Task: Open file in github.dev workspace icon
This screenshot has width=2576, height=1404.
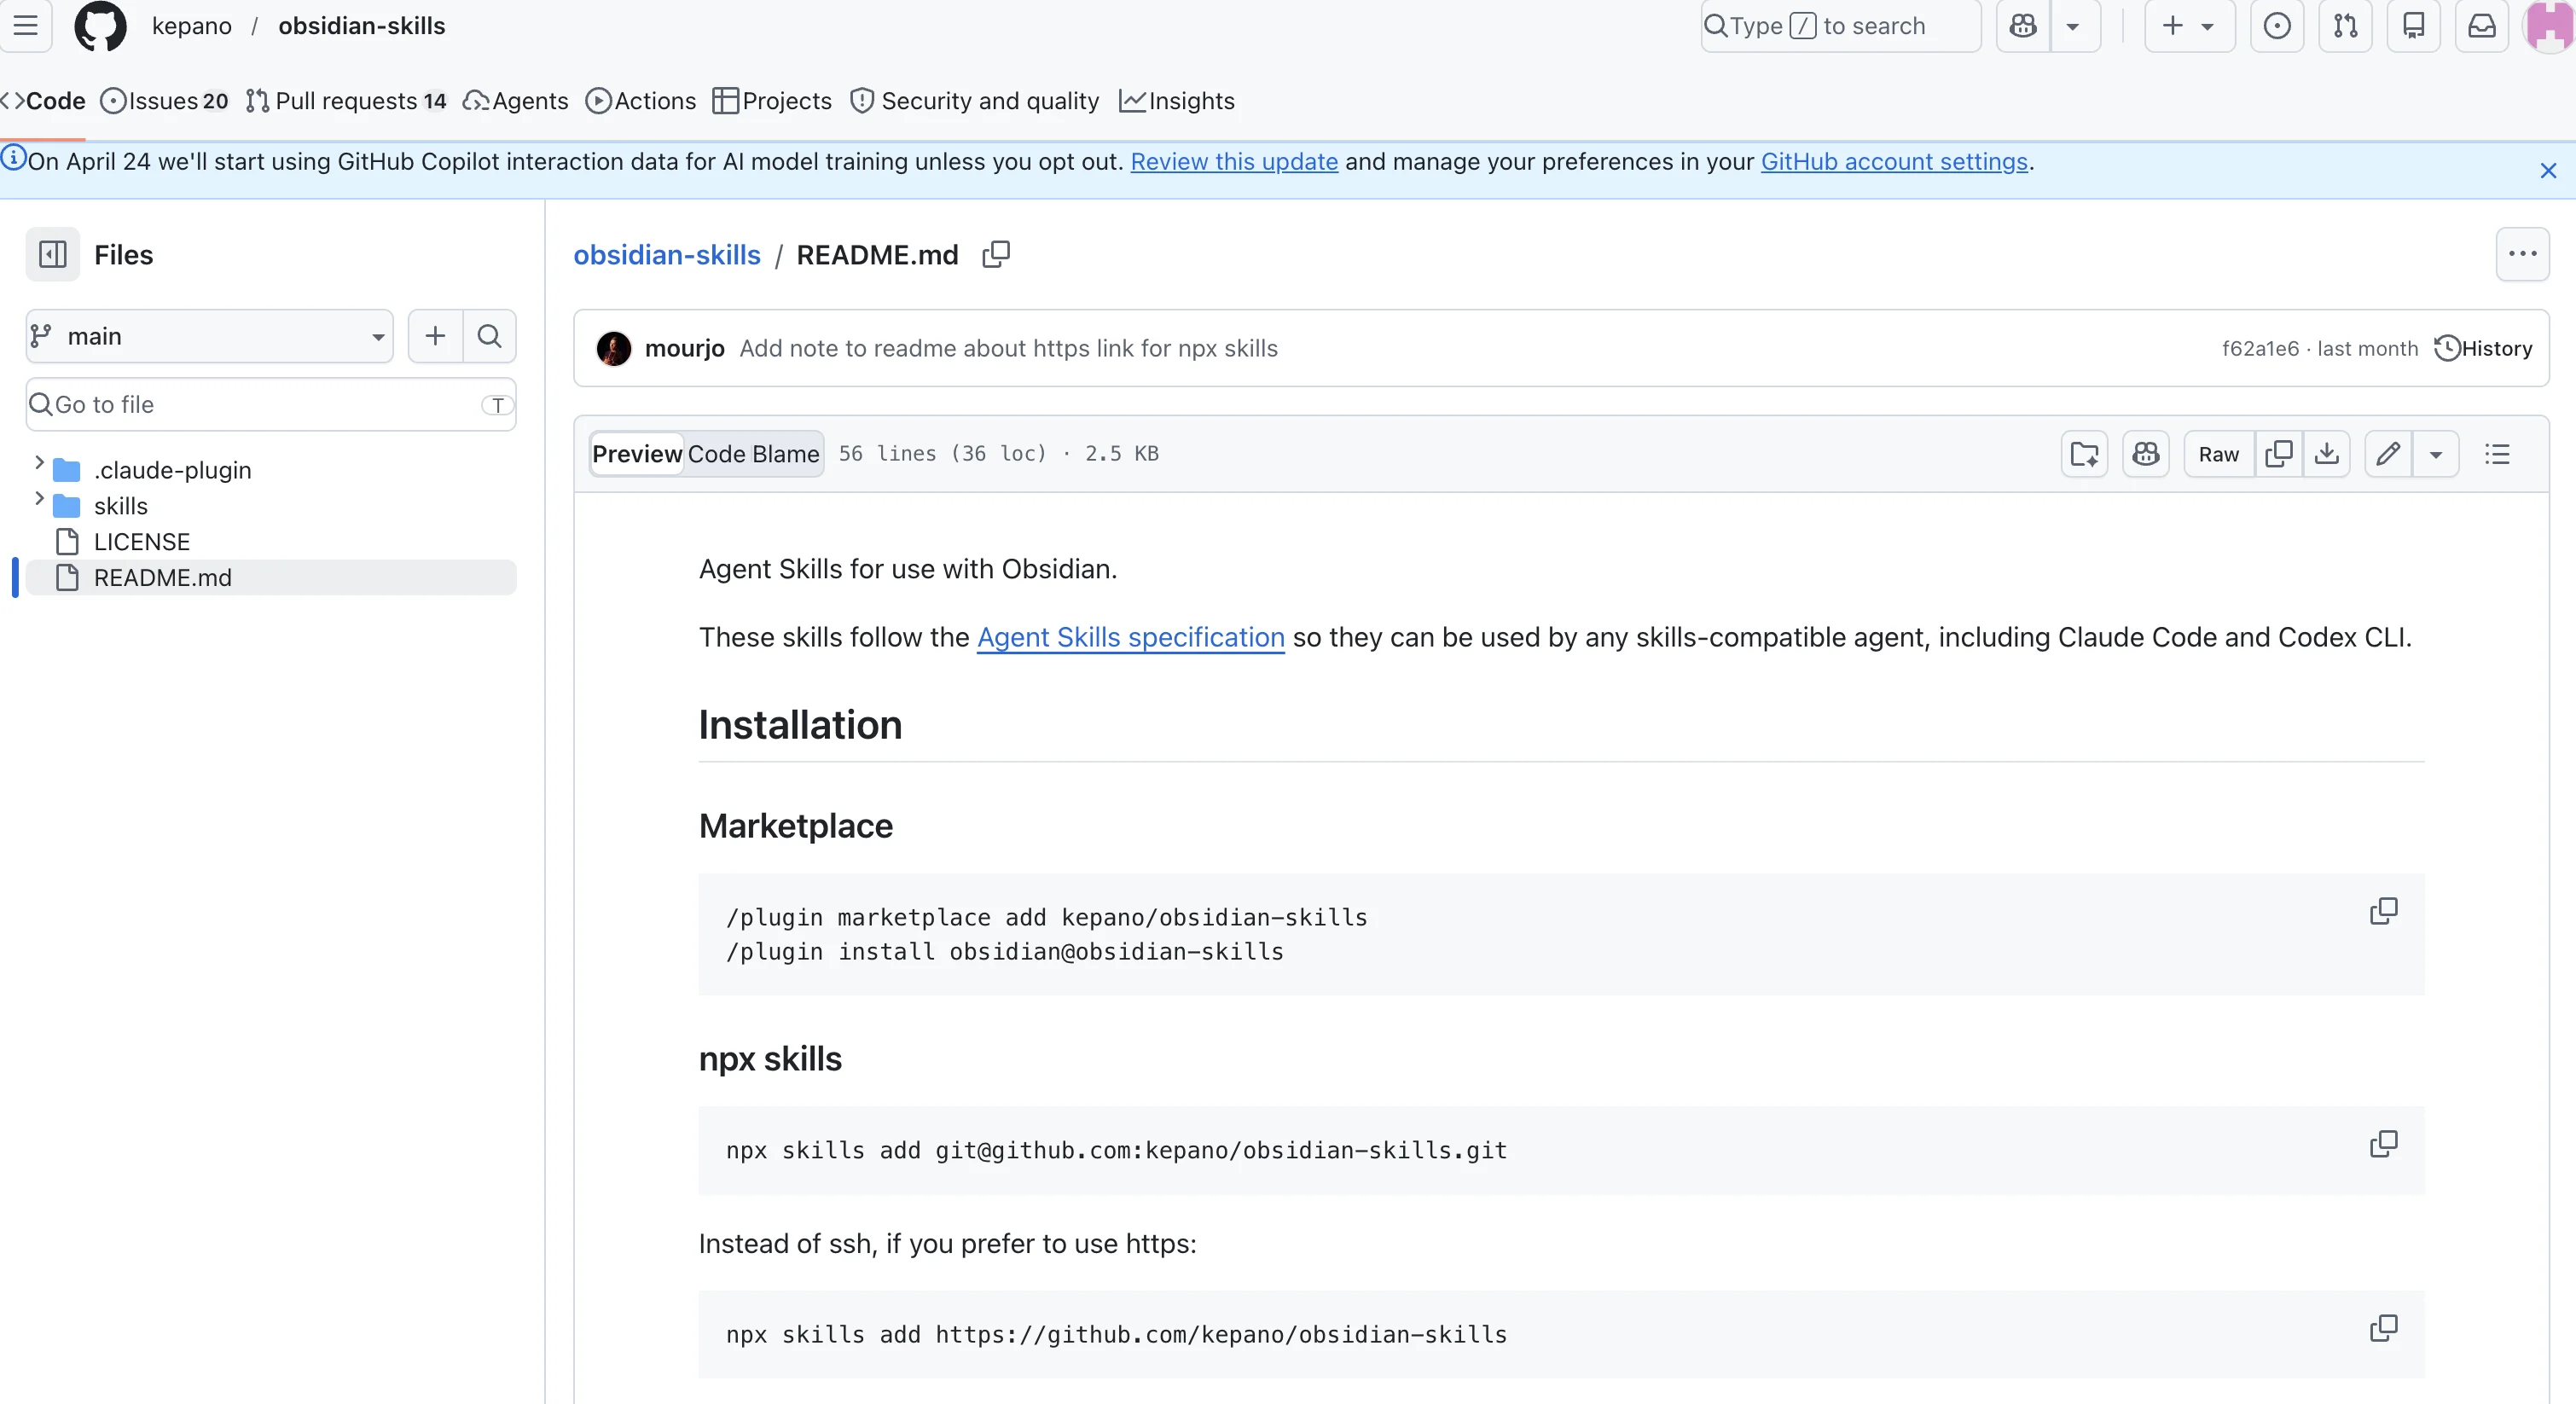Action: point(2085,455)
